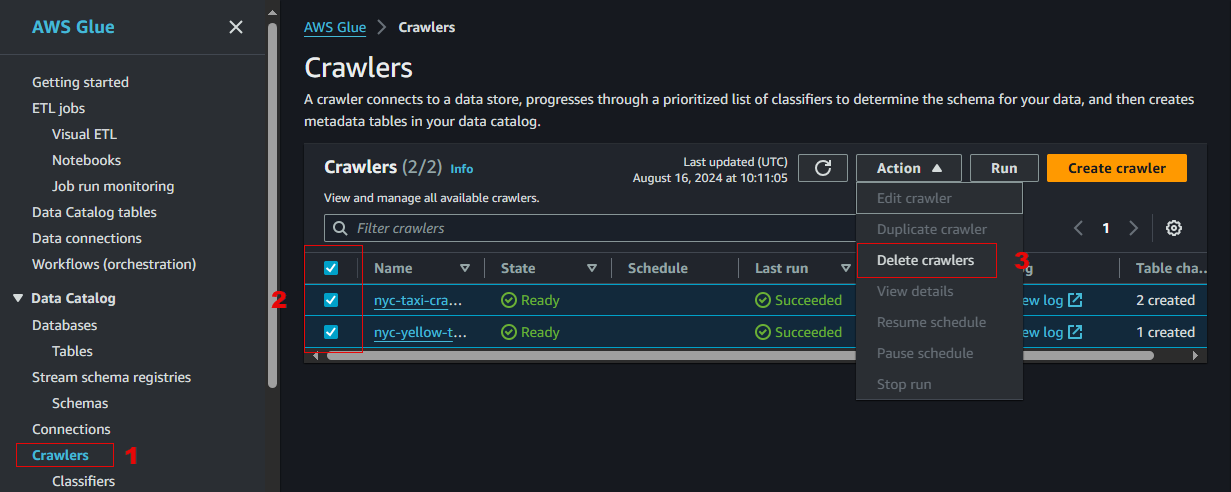Screen dimensions: 1231x492
Task: Open Job run monitoring in sidebar
Action: pyautogui.click(x=113, y=186)
